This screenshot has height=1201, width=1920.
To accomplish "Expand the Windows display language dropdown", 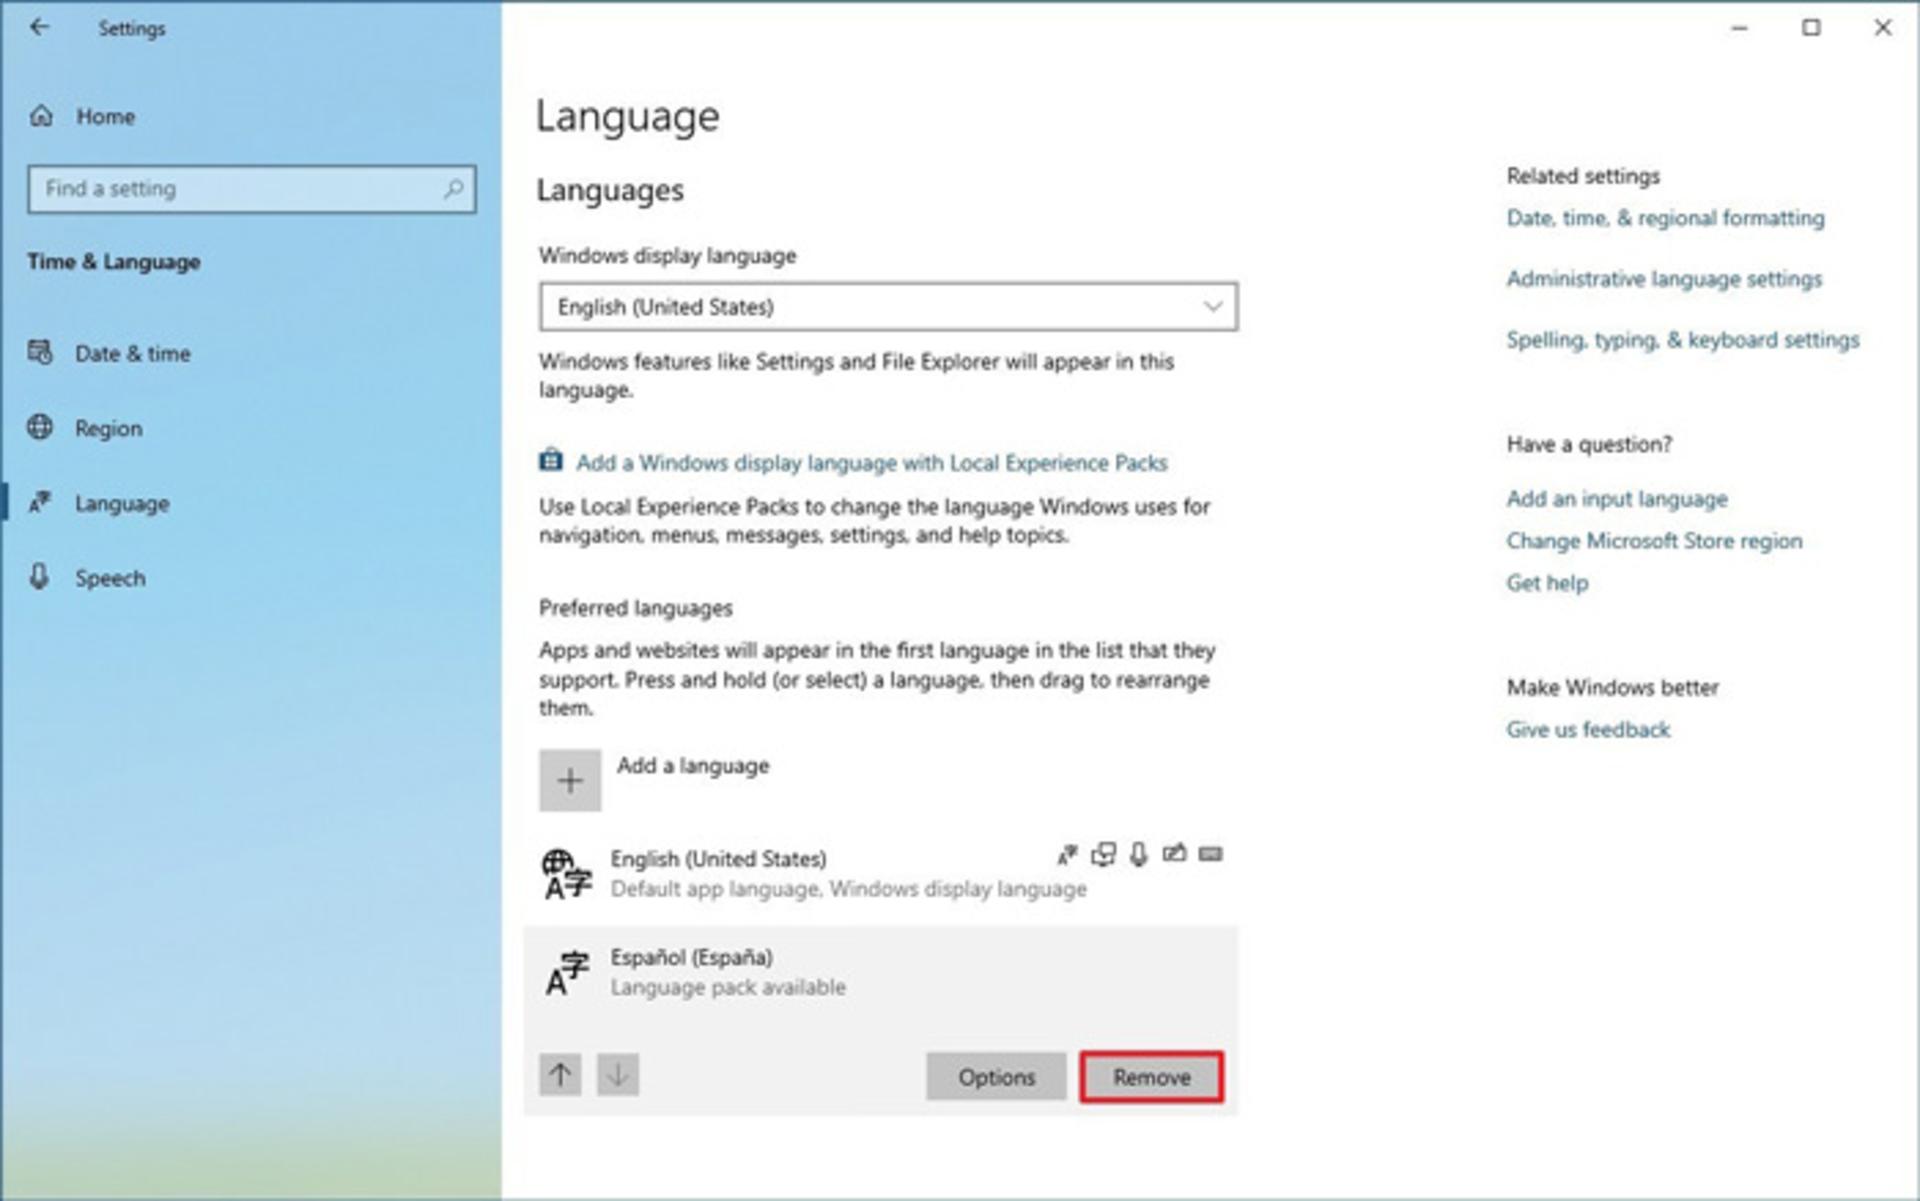I will pos(888,307).
